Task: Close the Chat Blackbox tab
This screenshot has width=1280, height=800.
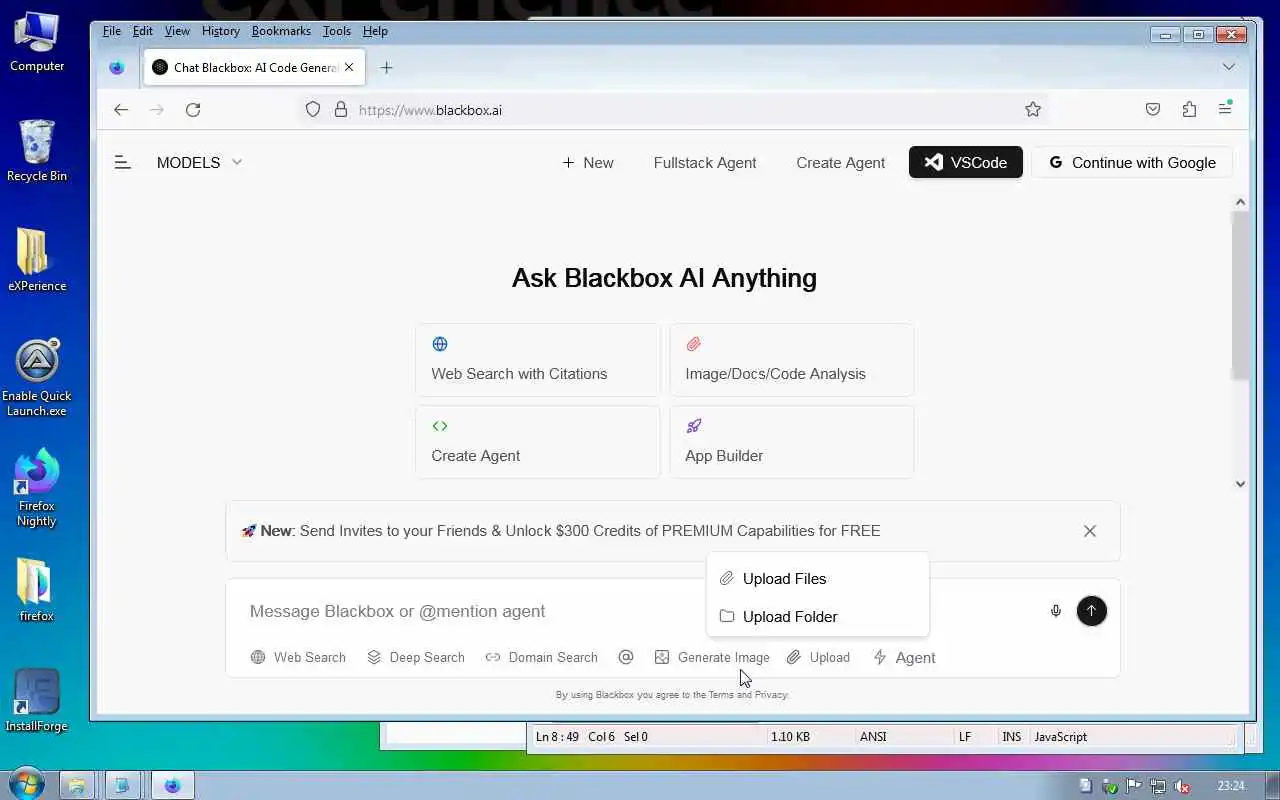Action: (x=349, y=67)
